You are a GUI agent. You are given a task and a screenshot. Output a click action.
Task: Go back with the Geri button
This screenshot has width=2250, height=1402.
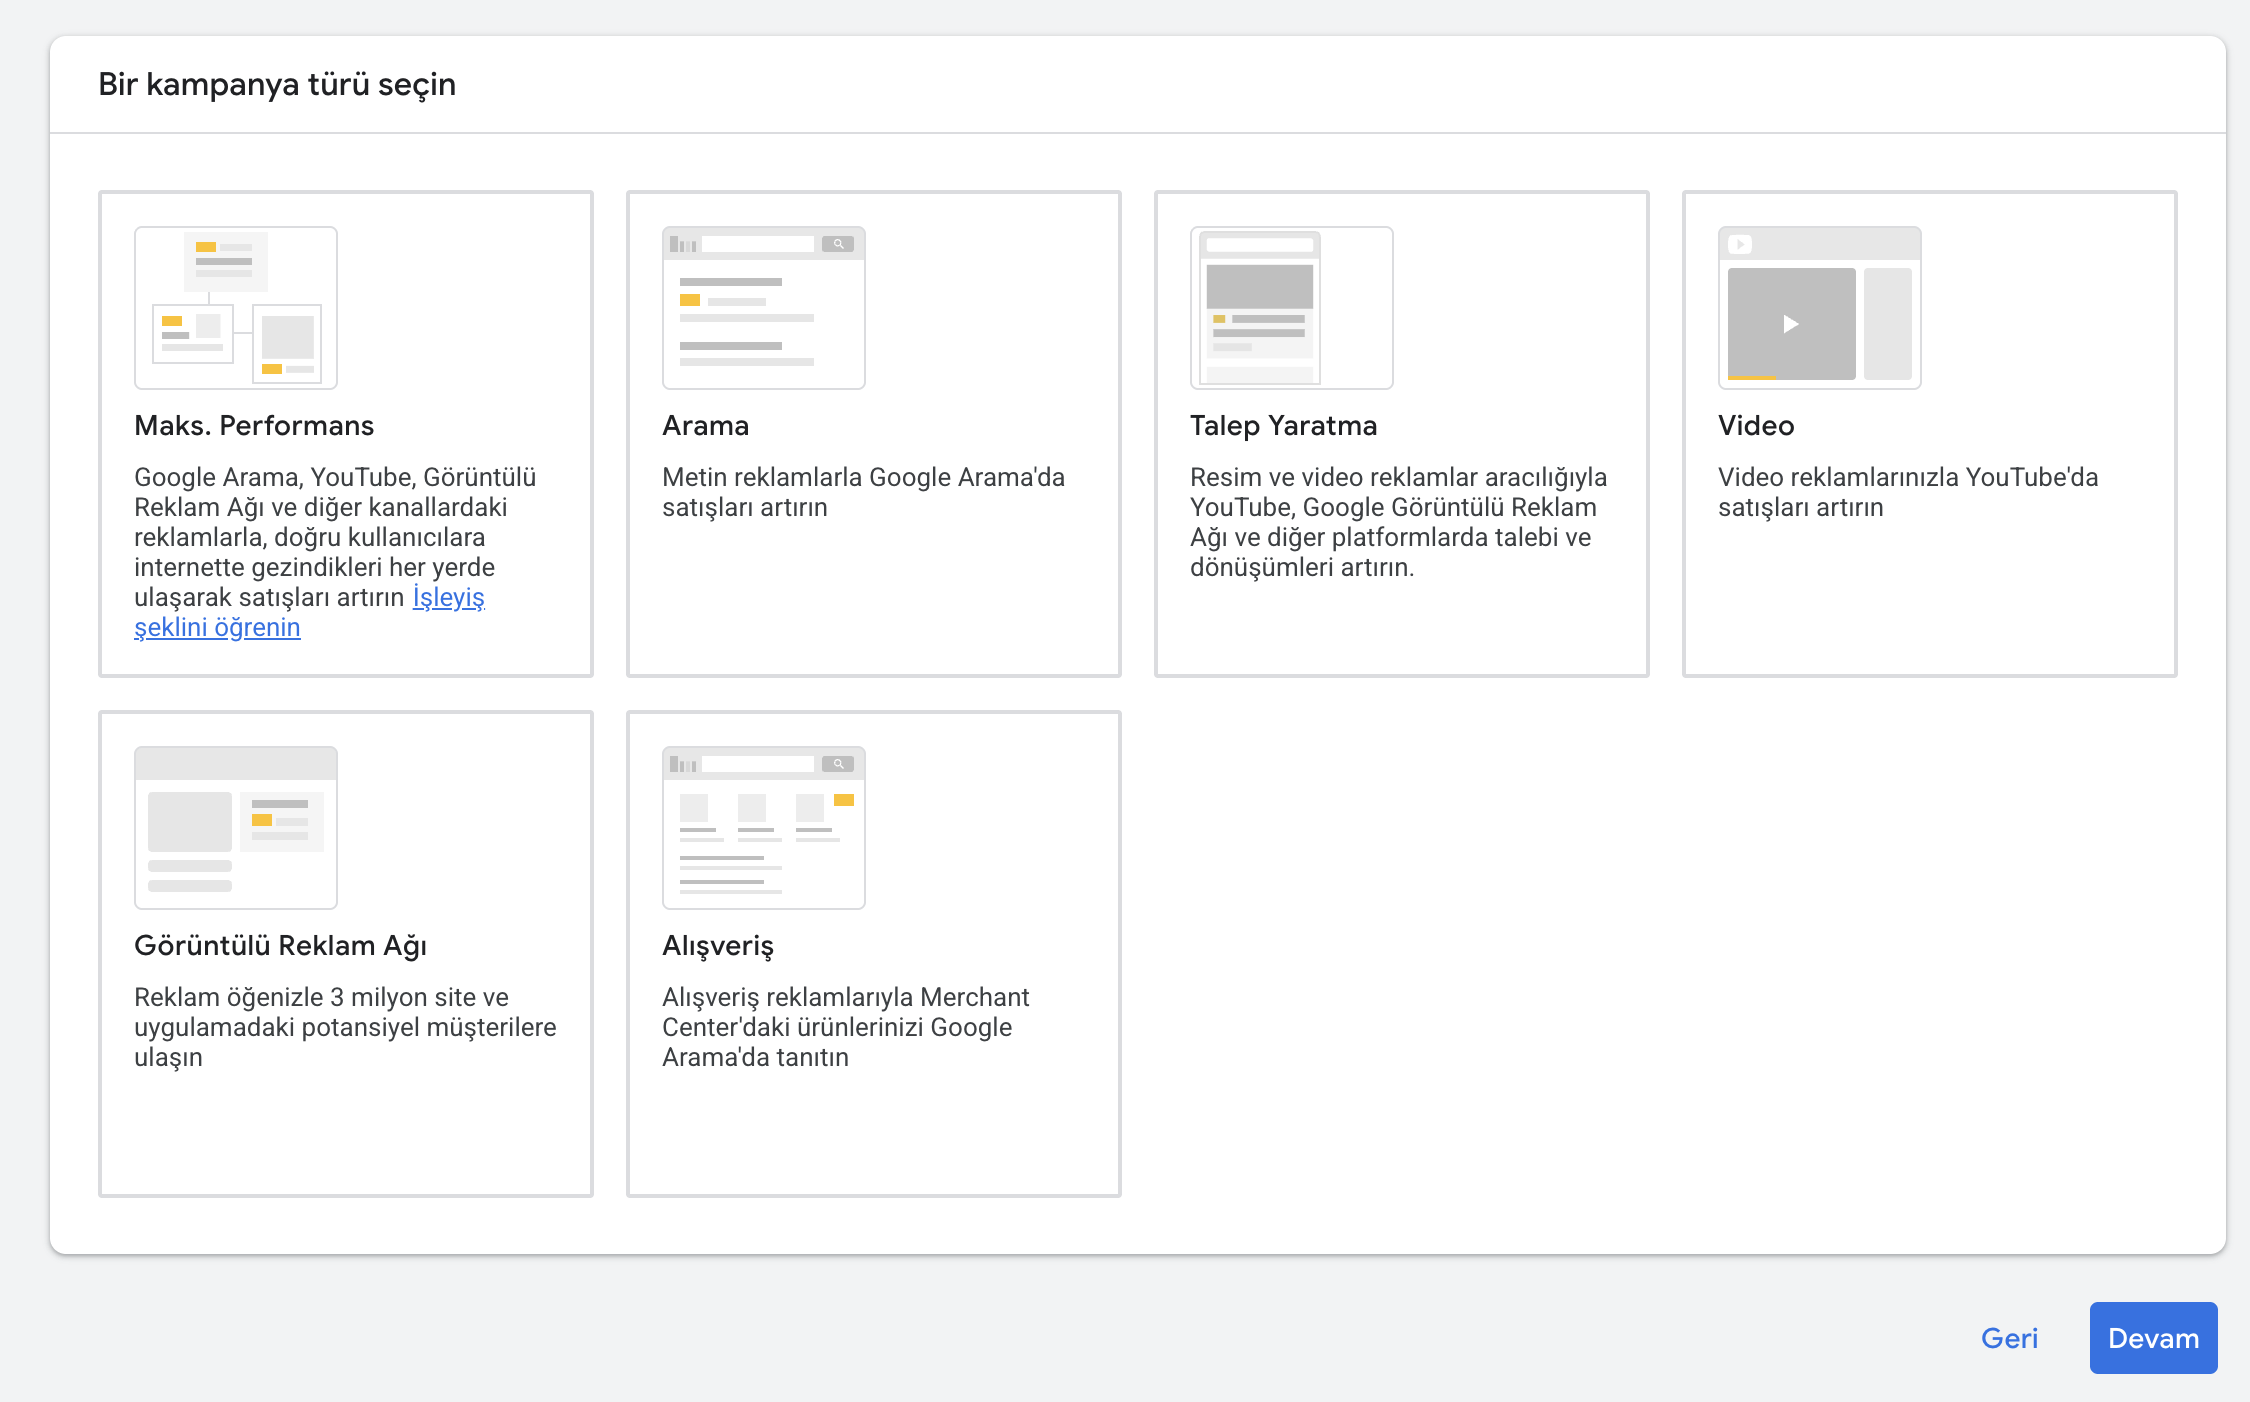click(x=2009, y=1338)
